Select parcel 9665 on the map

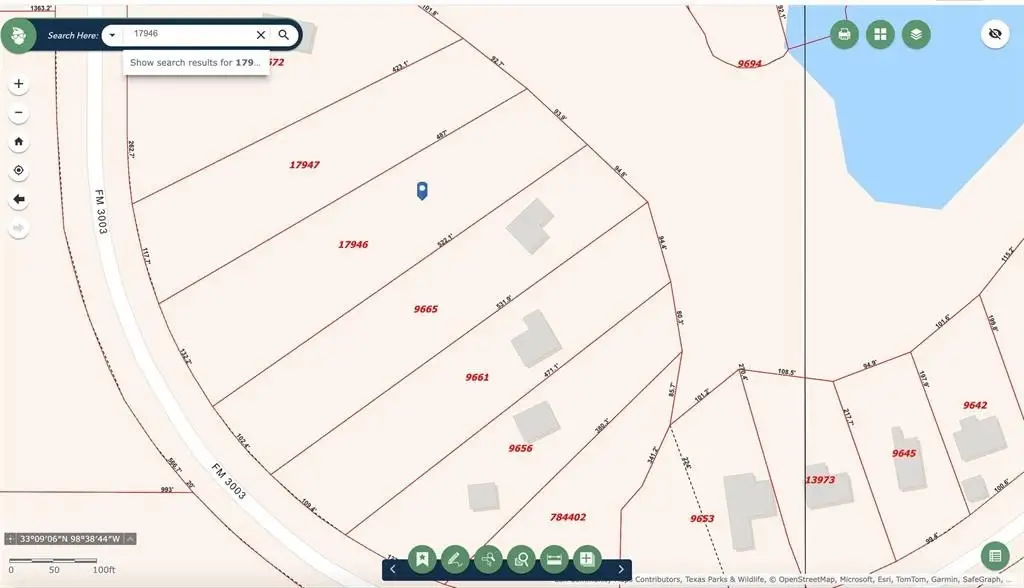pos(425,310)
